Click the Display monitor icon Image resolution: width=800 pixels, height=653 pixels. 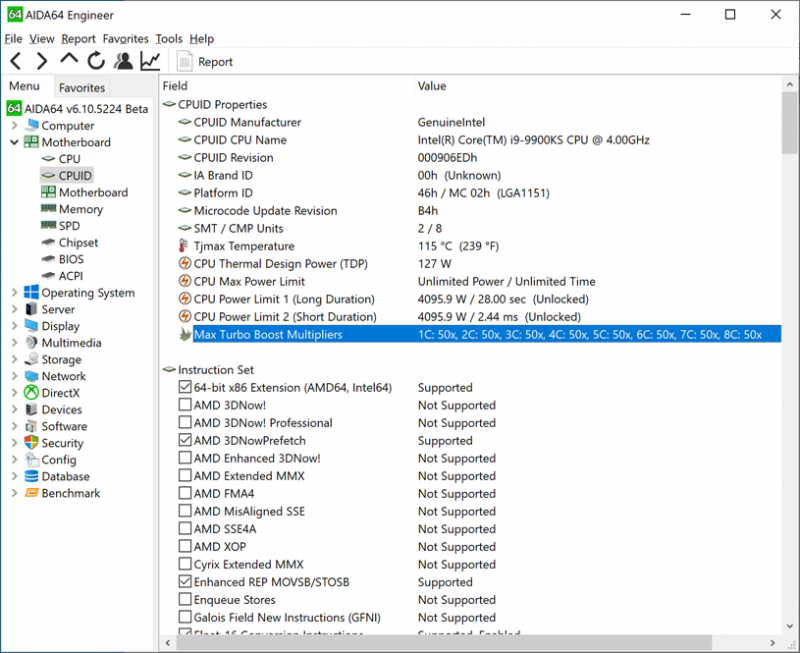(x=32, y=325)
